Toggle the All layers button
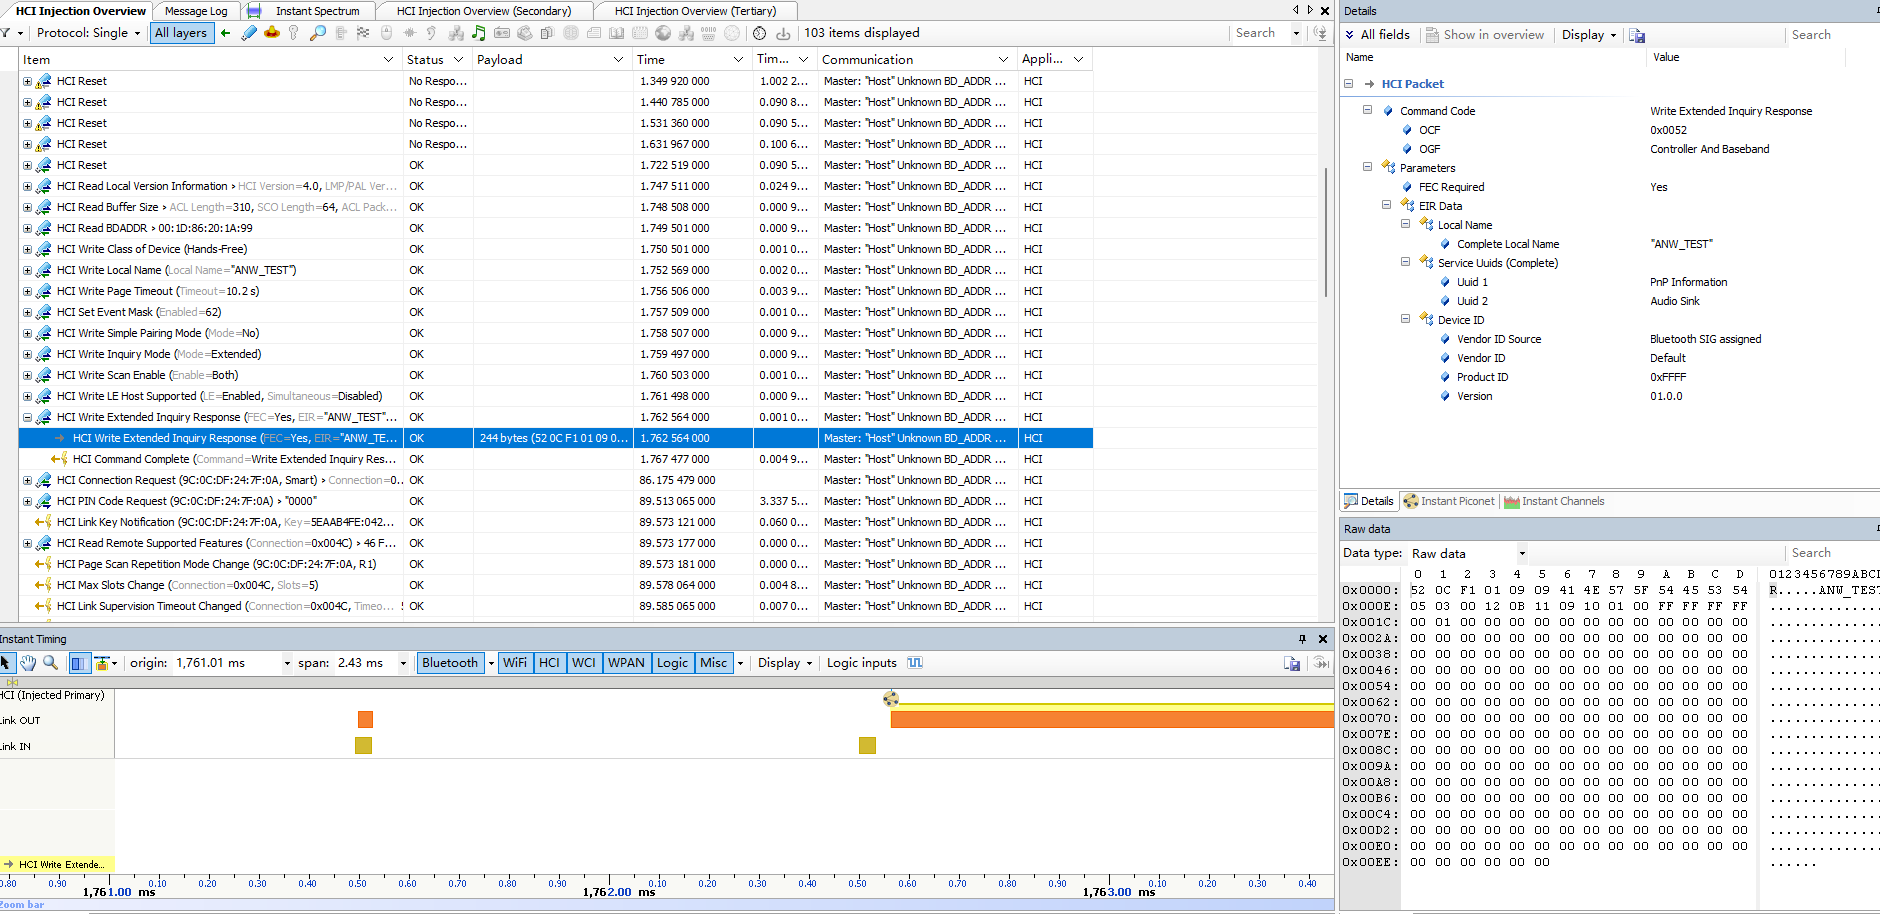This screenshot has height=914, width=1880. pos(181,33)
